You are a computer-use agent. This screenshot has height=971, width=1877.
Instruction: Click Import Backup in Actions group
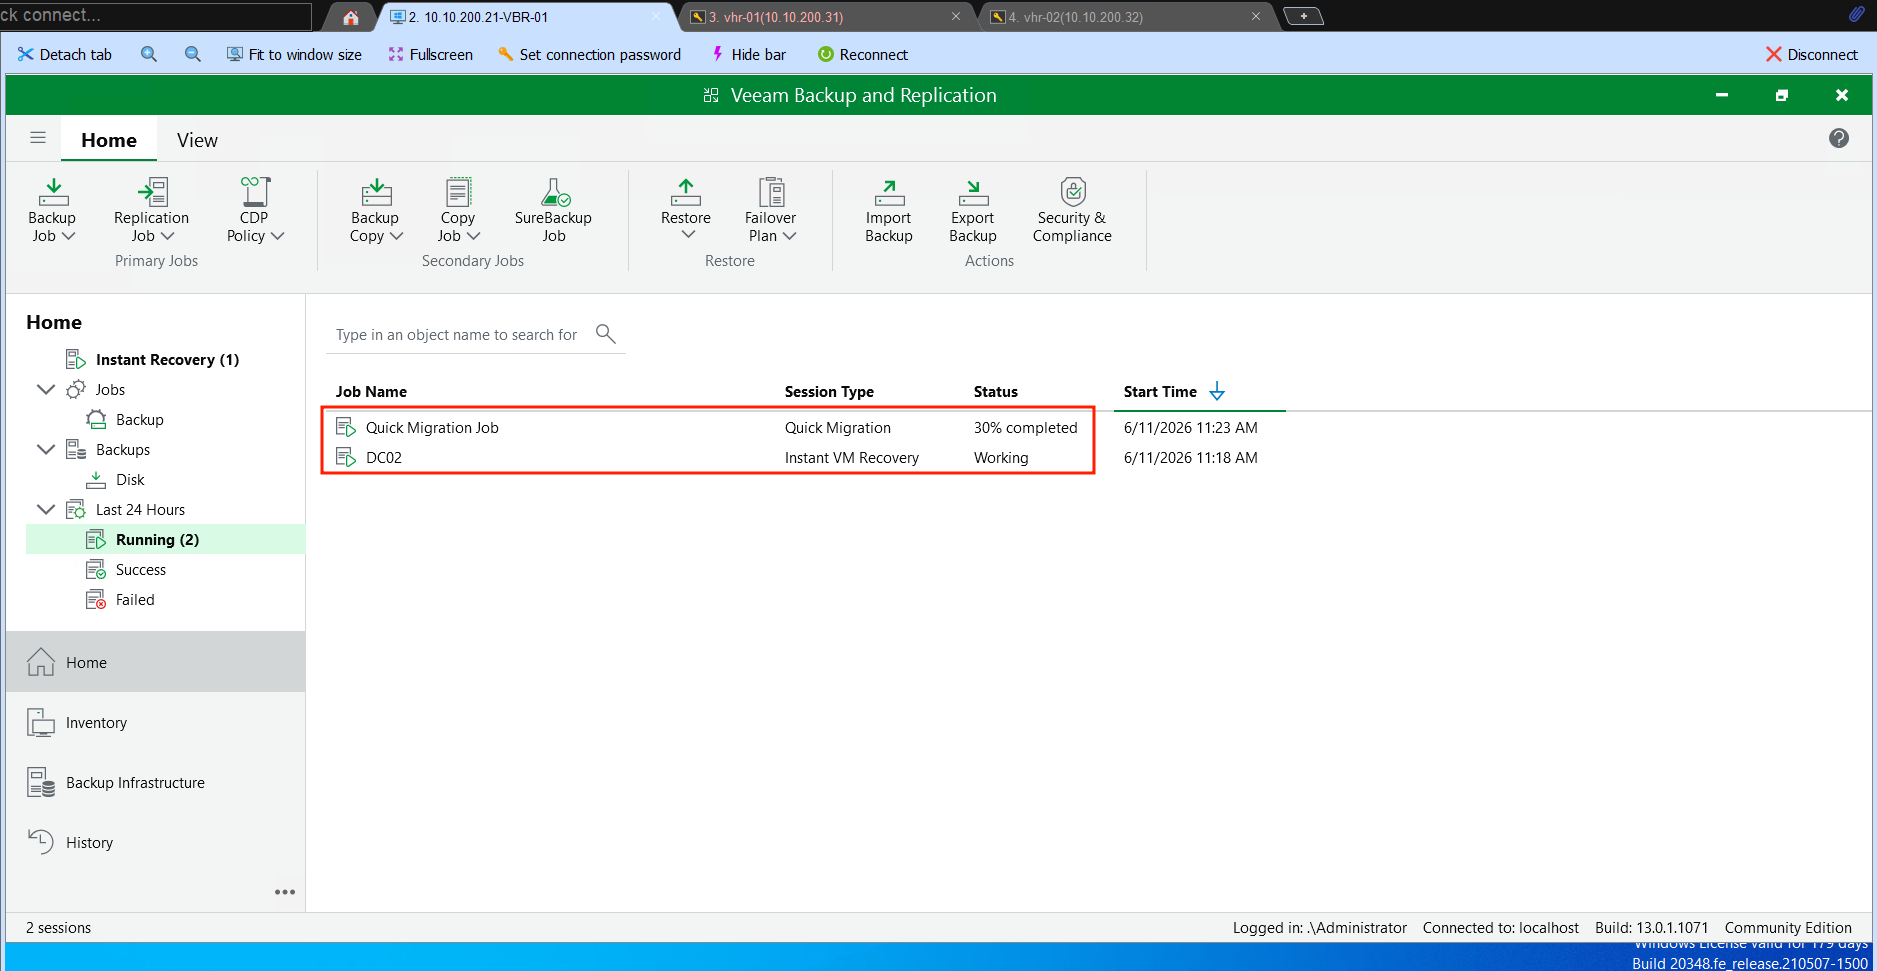(889, 210)
